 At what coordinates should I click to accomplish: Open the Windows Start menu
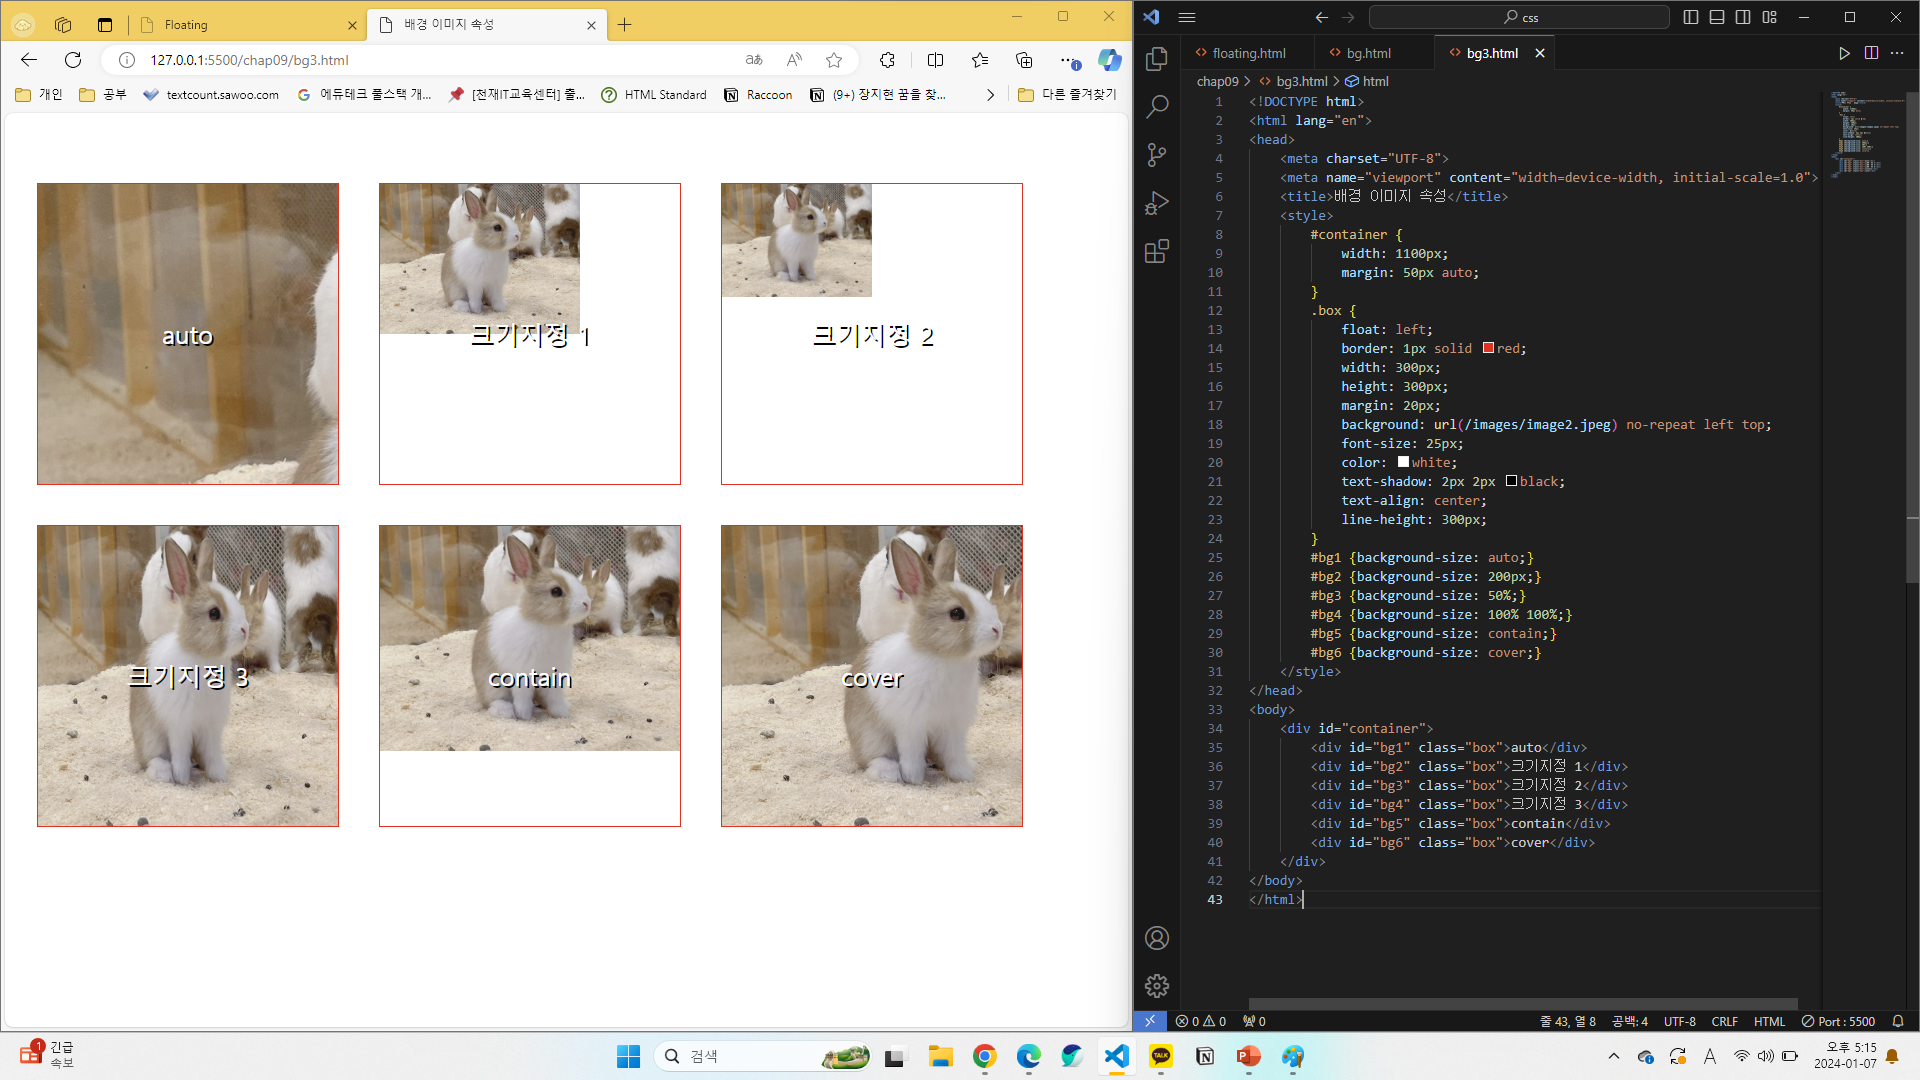[628, 1056]
